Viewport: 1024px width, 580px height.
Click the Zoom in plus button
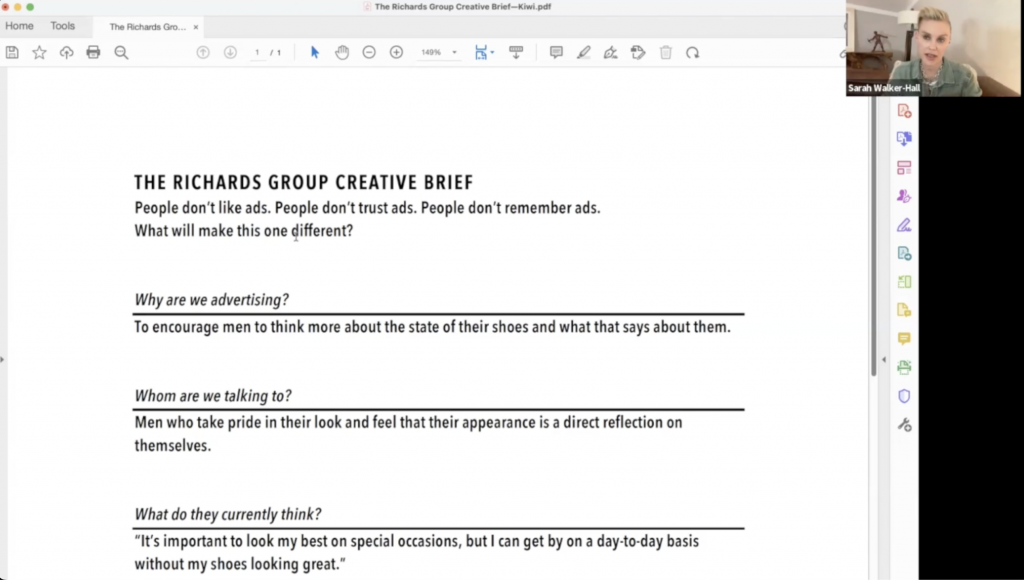point(396,52)
